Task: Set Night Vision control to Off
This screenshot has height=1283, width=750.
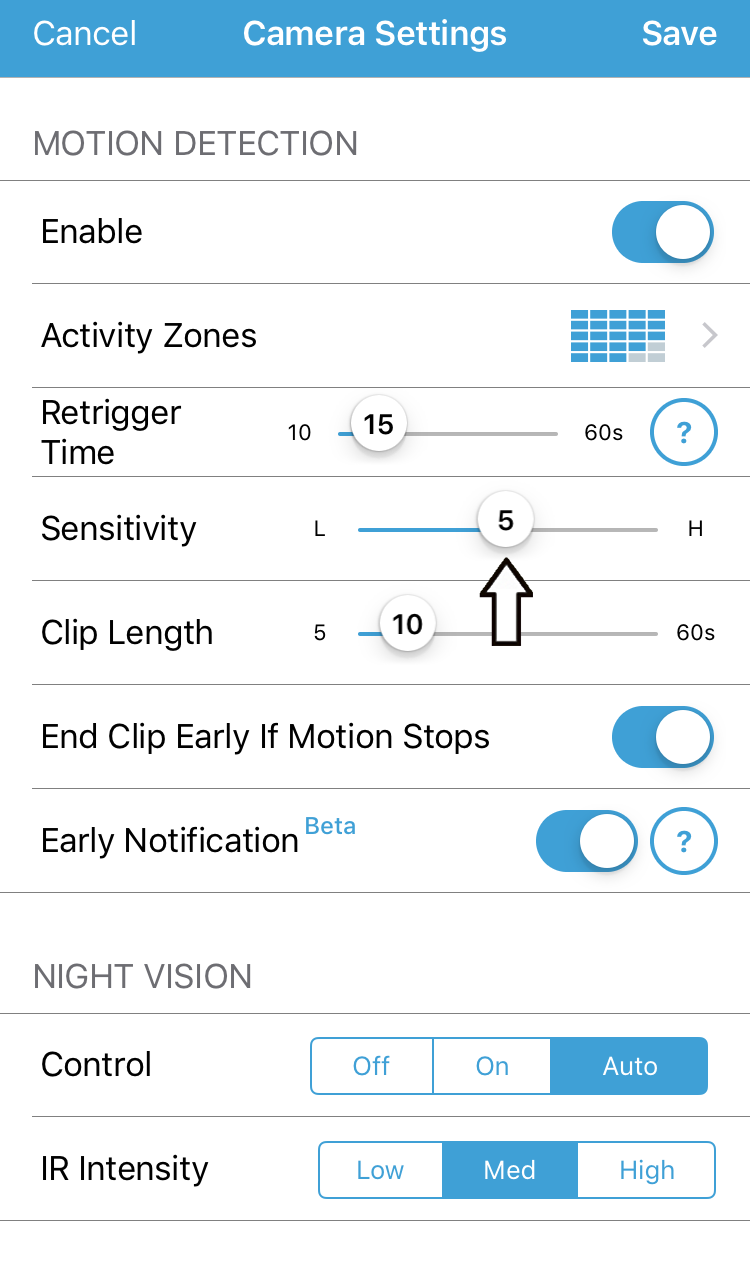Action: (371, 1066)
